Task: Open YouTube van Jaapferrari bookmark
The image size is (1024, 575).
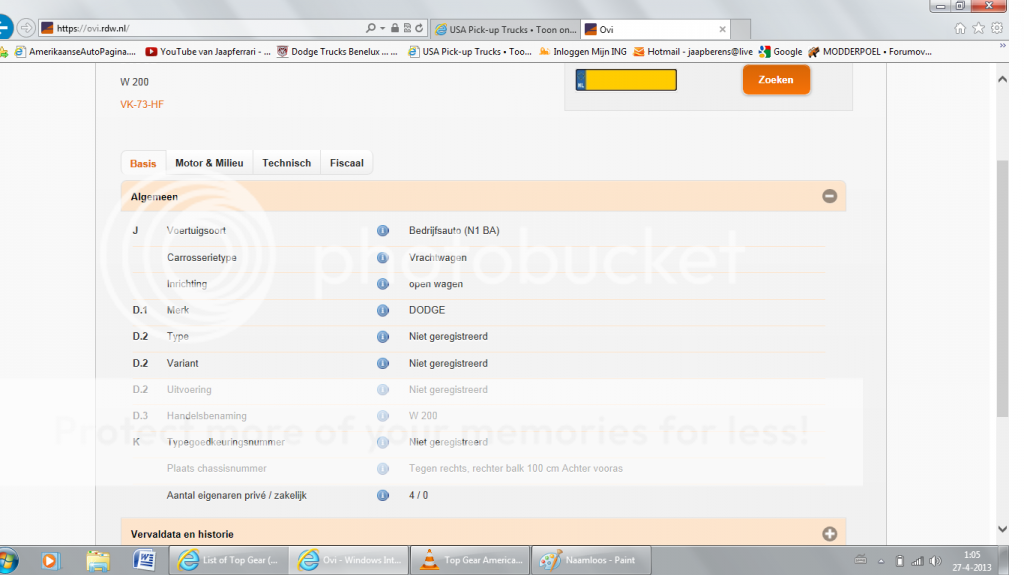Action: 208,52
